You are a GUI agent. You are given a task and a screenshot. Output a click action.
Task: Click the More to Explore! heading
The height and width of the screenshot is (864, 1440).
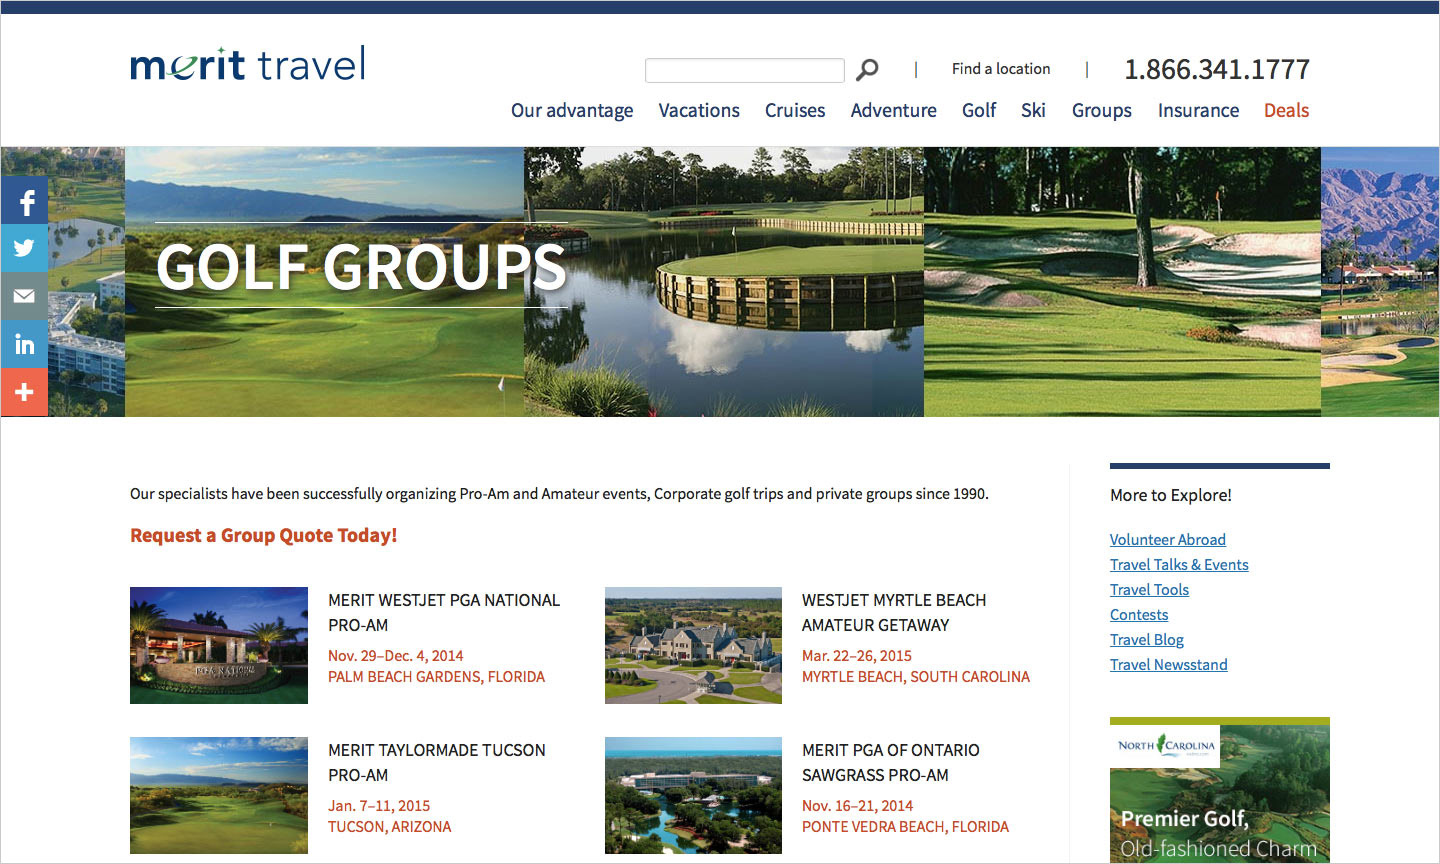(x=1171, y=495)
